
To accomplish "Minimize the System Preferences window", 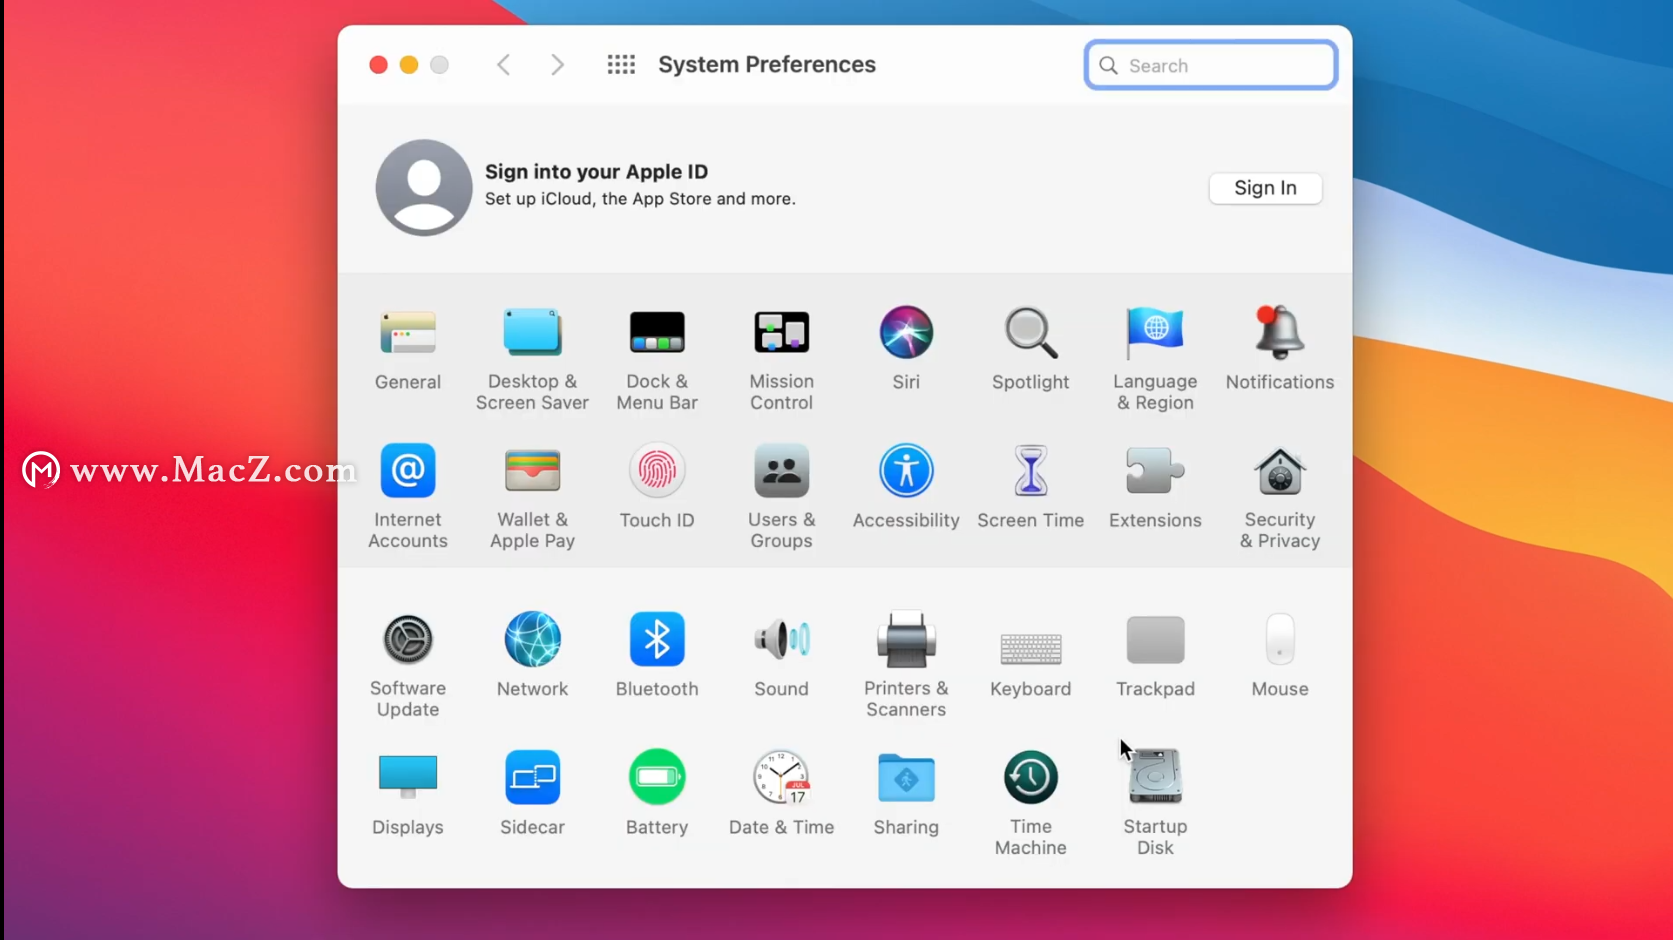I will 409,65.
